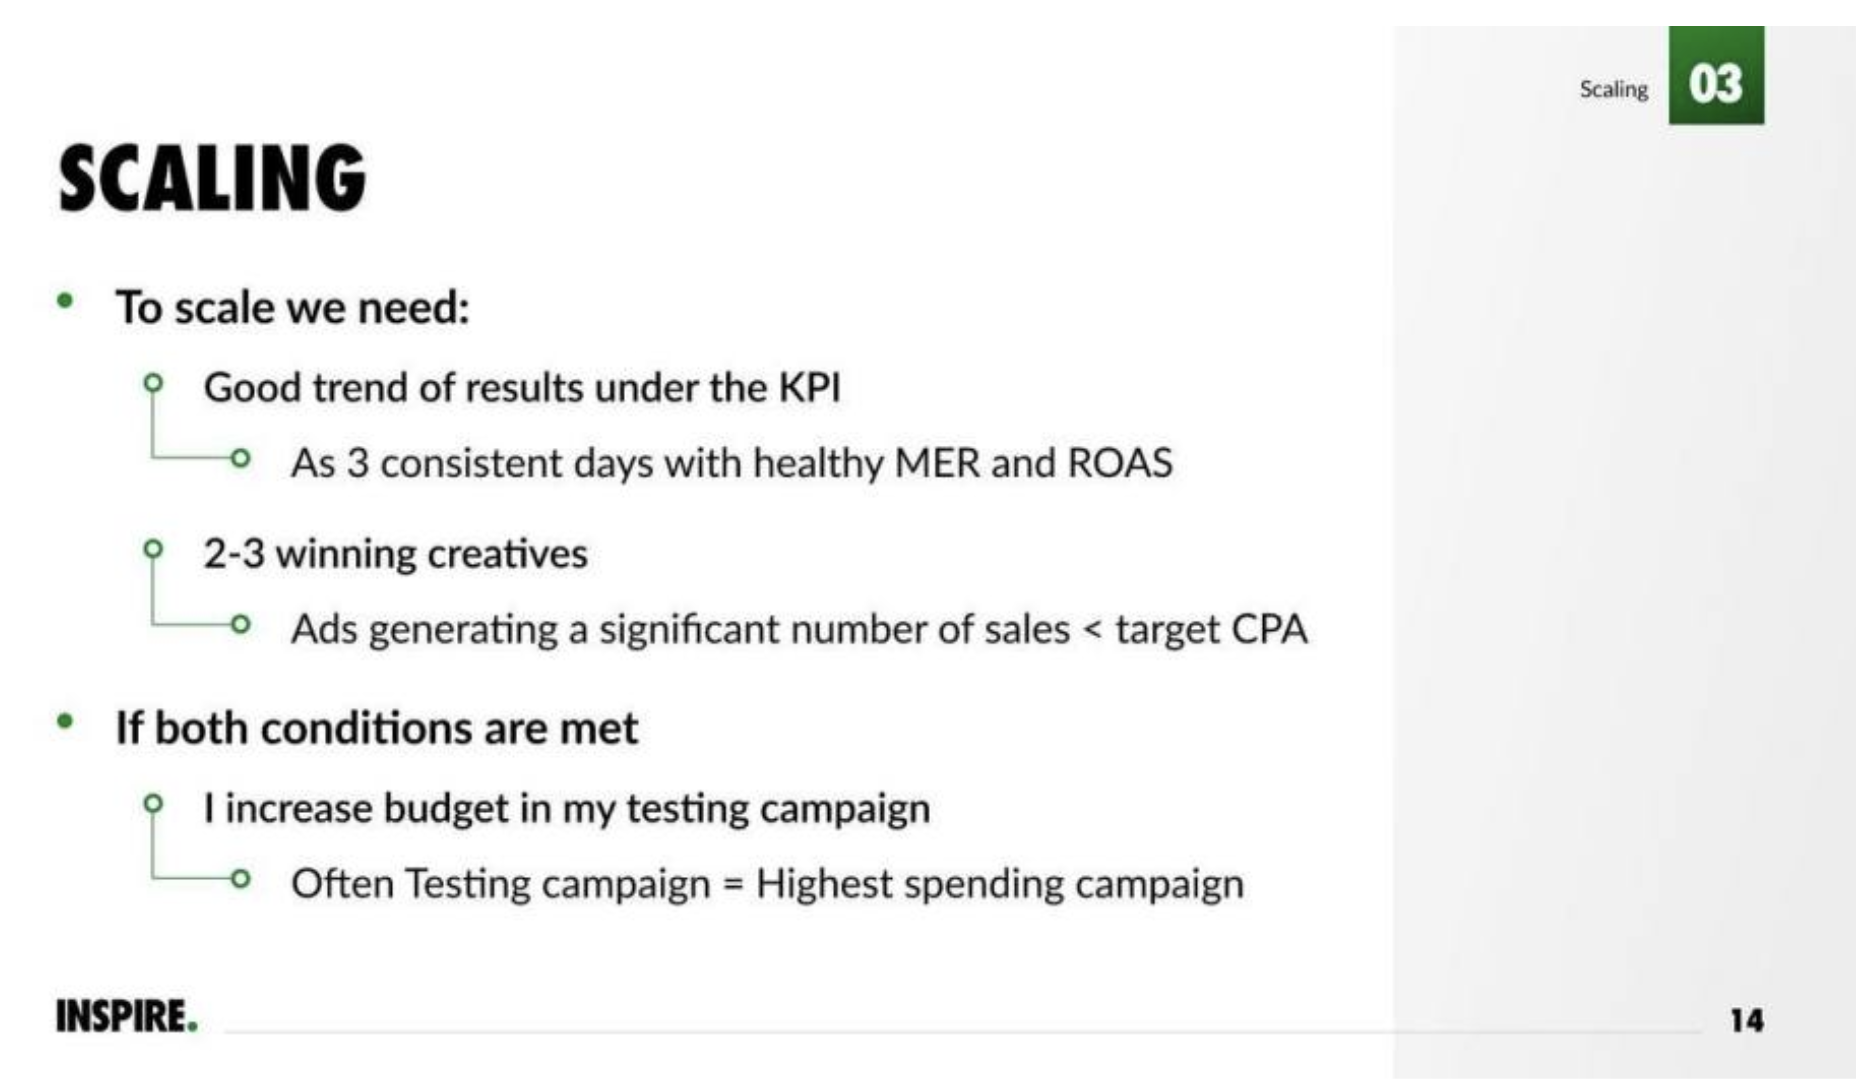Screen dimensions: 1858x1086
Task: Click the sub-bullet circle before "As 3 consistent days"
Action: tap(240, 459)
